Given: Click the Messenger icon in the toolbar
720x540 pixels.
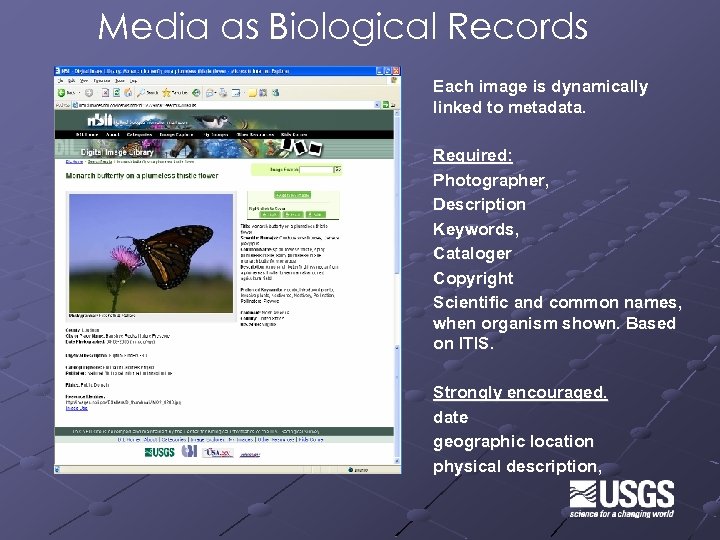Looking at the screenshot, I should tap(276, 93).
